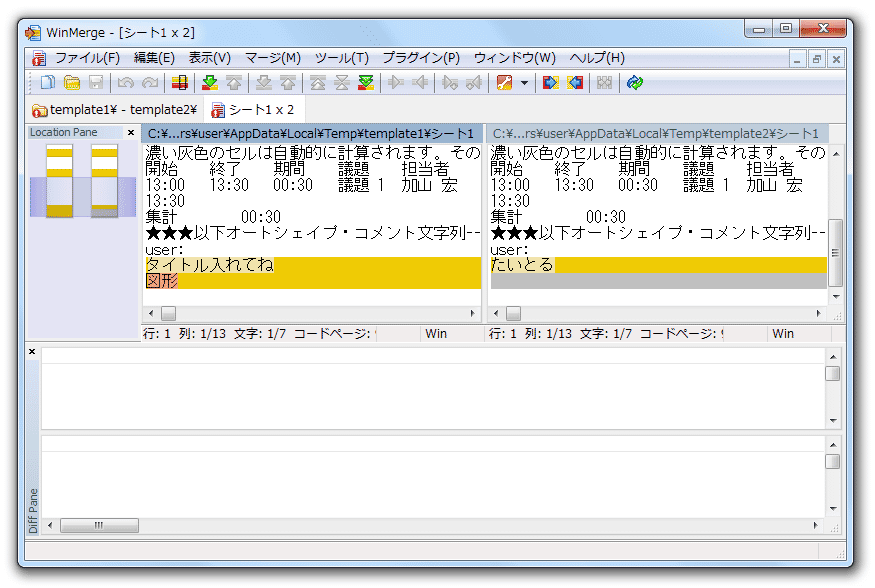Switch to シート1 x 2 tab
This screenshot has width=875, height=588.
coord(253,110)
